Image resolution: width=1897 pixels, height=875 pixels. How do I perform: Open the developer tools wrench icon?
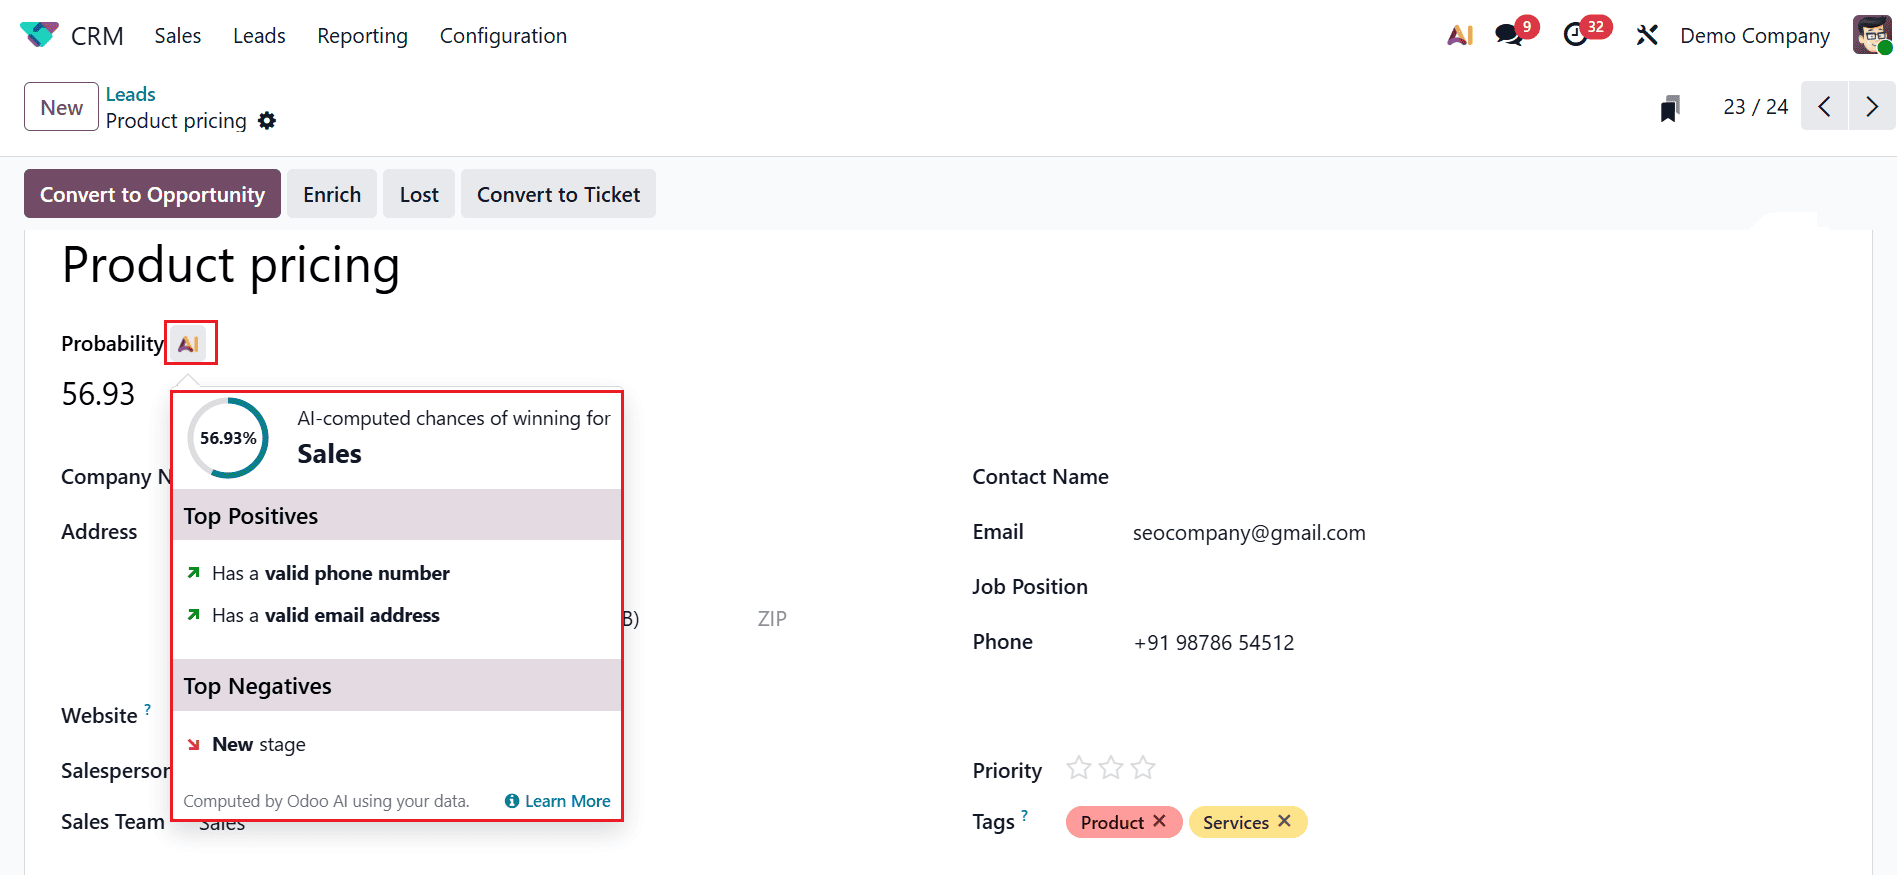pyautogui.click(x=1647, y=35)
